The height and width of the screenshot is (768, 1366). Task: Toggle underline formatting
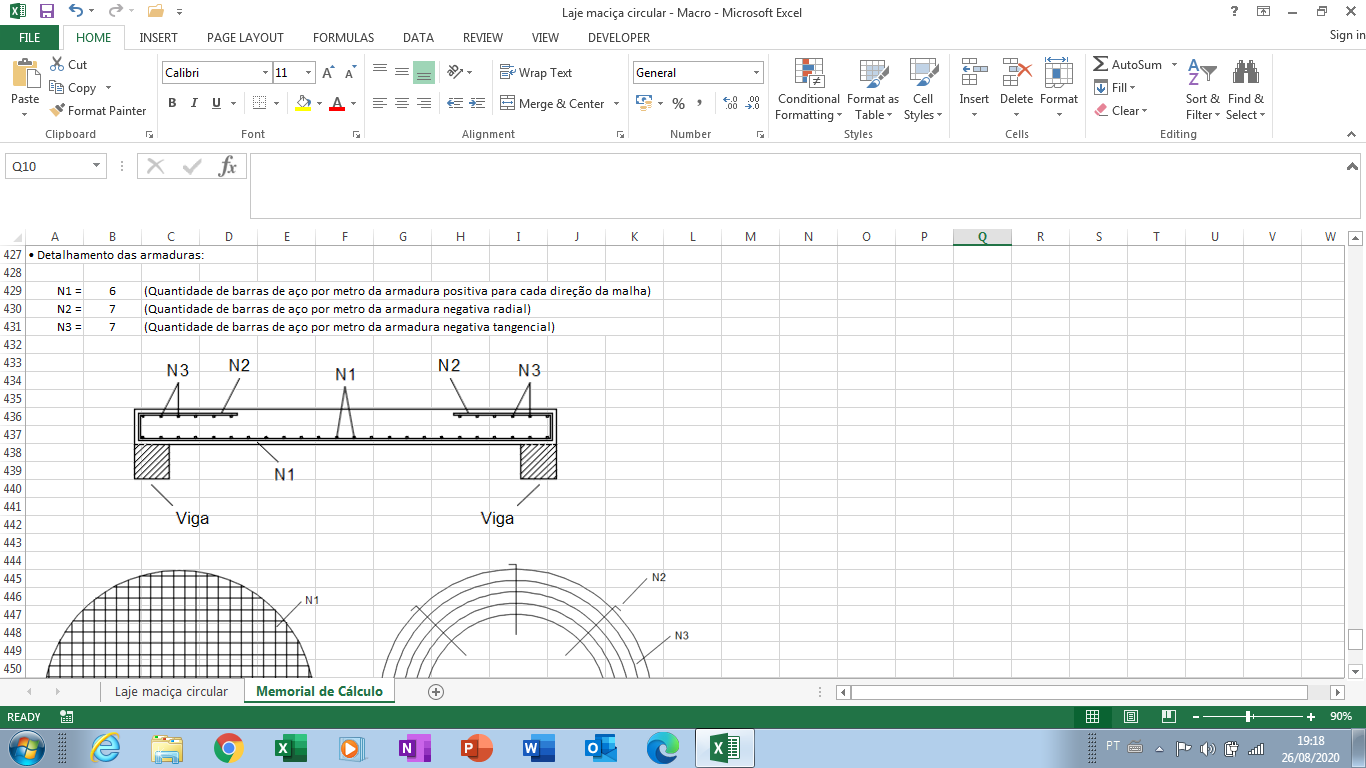coord(216,103)
